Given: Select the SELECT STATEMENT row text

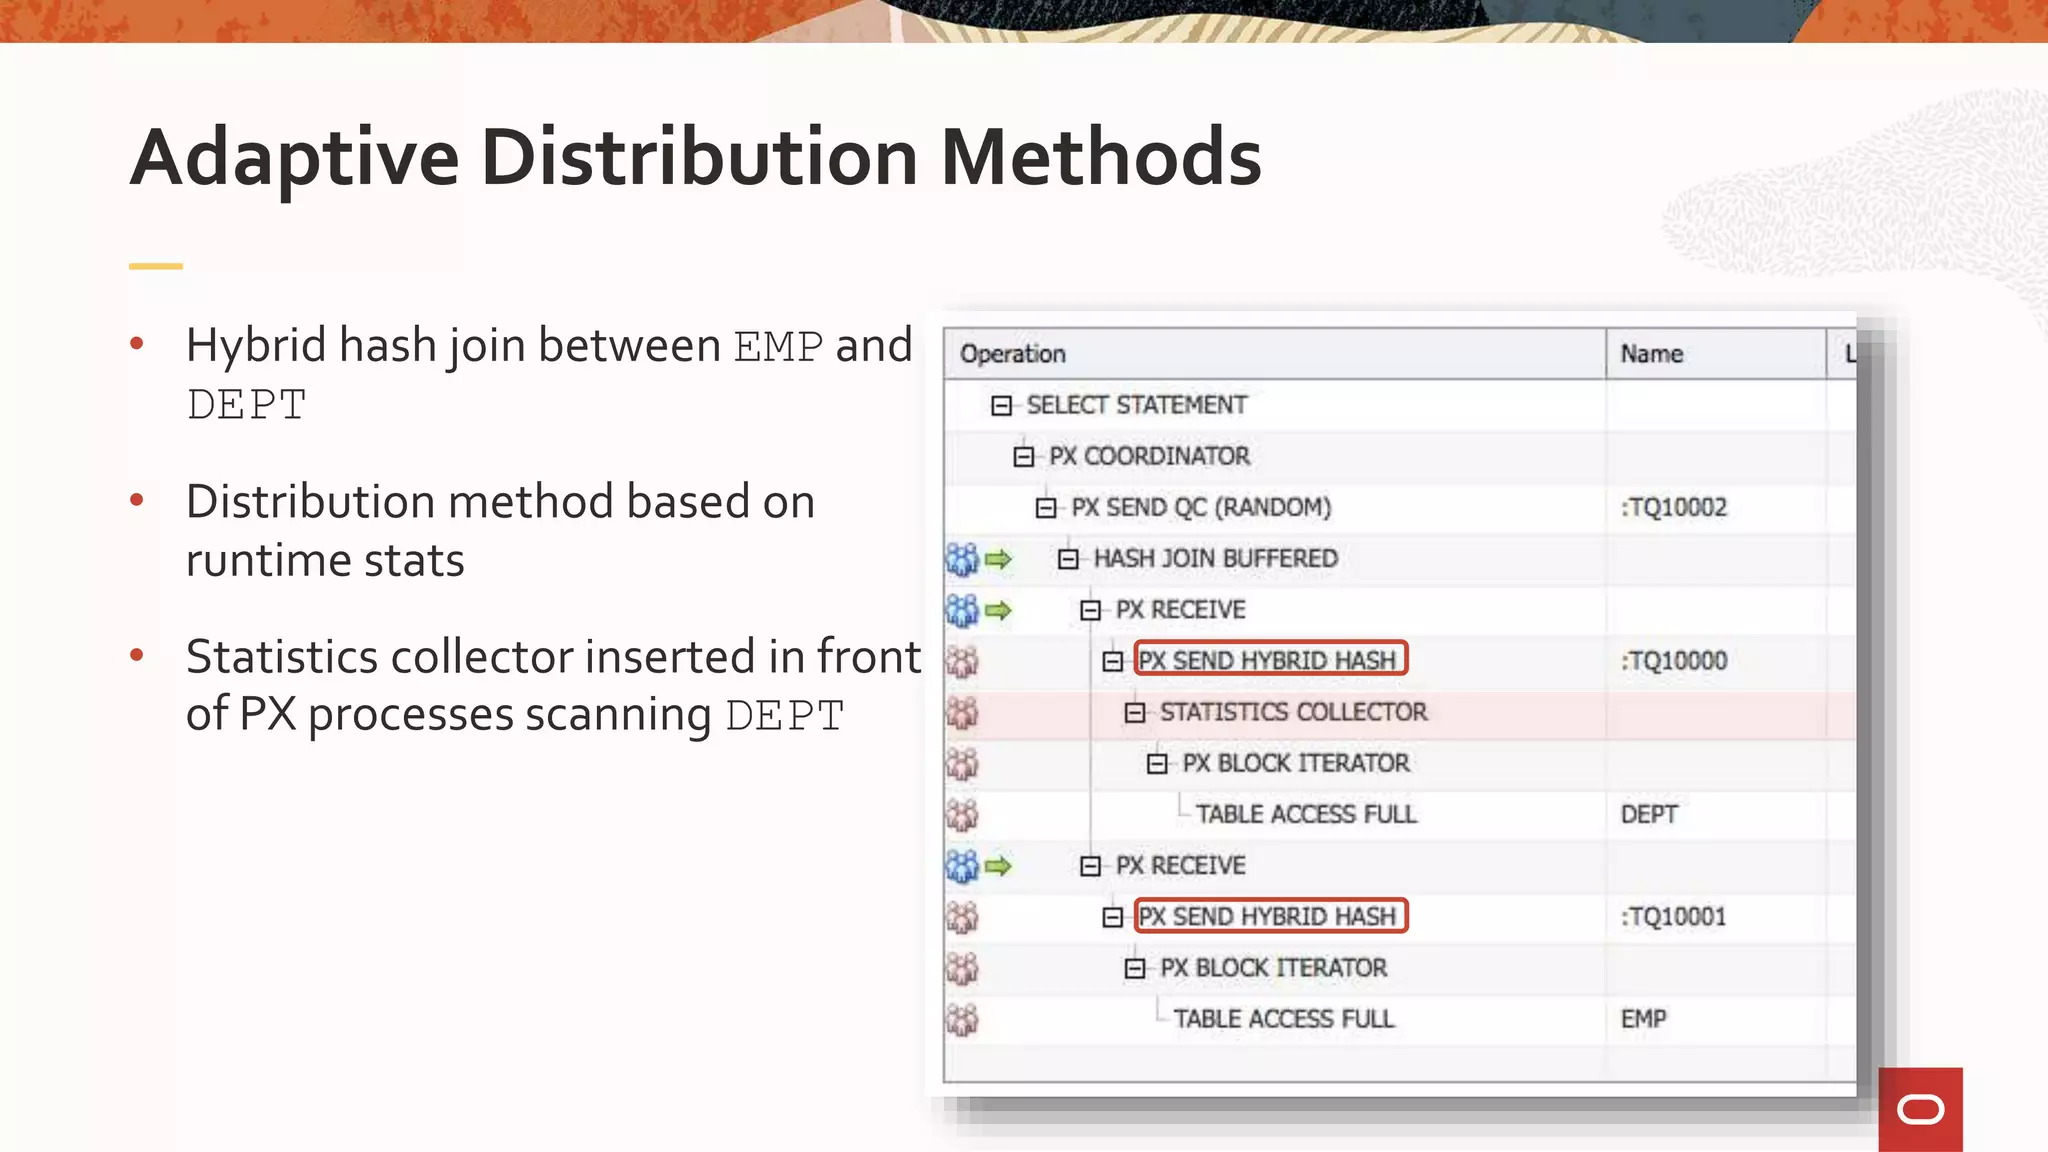Looking at the screenshot, I should tap(1137, 405).
